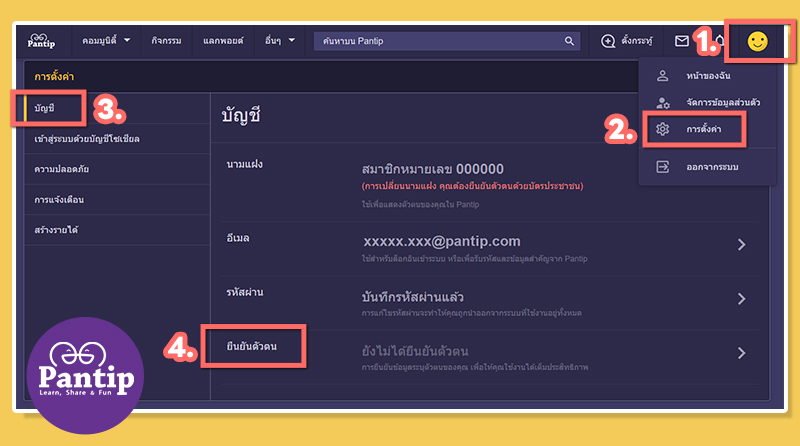Choose การตั้งค่า from the profile menu
This screenshot has height=446, width=800.
(x=704, y=129)
